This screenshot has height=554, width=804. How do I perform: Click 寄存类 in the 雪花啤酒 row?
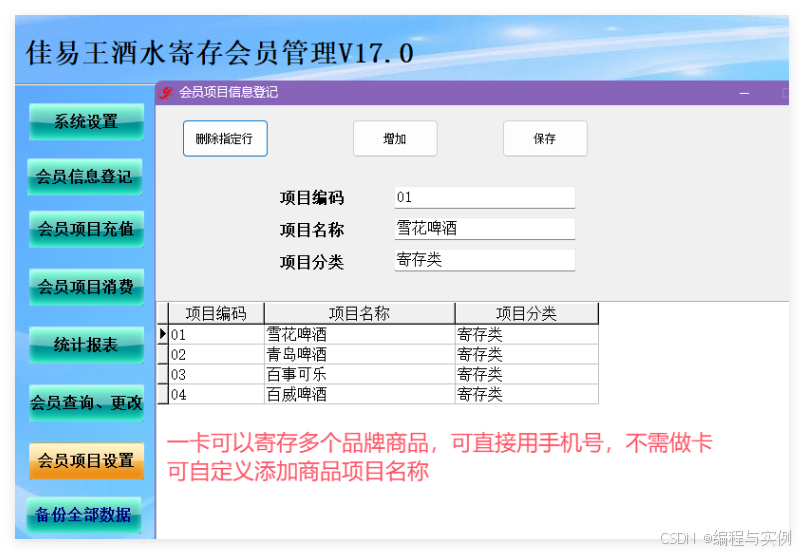point(527,334)
